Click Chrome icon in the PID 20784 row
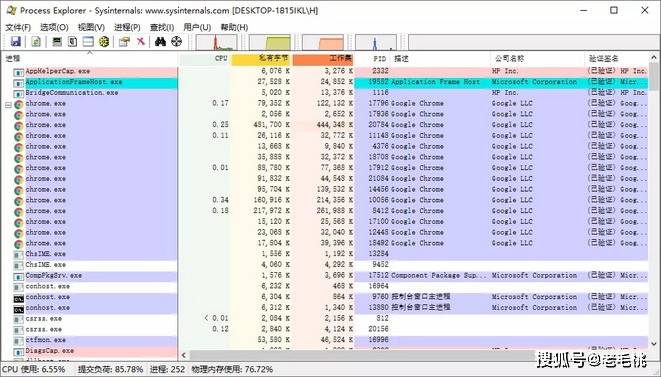 click(19, 126)
